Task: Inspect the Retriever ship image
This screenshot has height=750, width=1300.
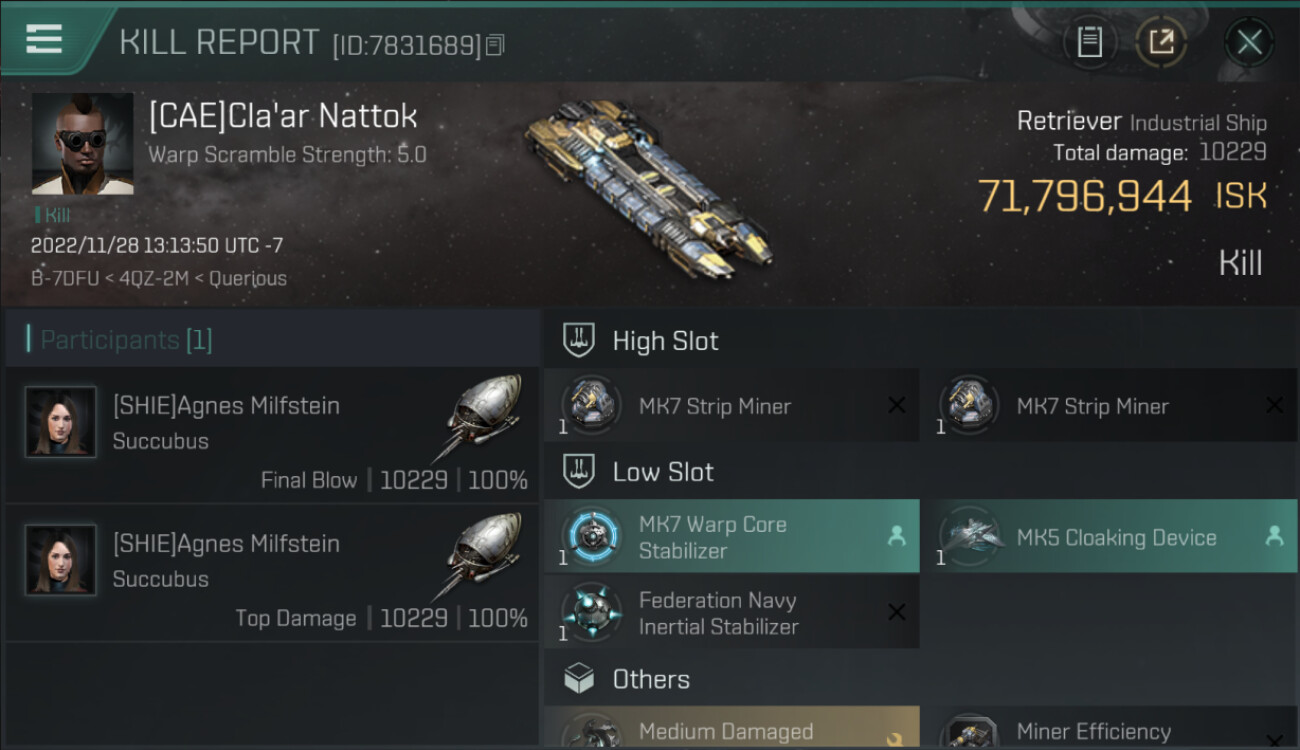Action: pyautogui.click(x=648, y=190)
